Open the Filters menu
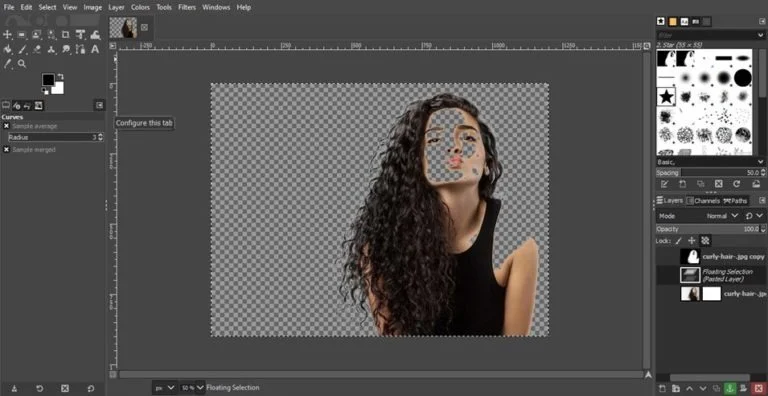The height and width of the screenshot is (396, 768). [x=187, y=7]
